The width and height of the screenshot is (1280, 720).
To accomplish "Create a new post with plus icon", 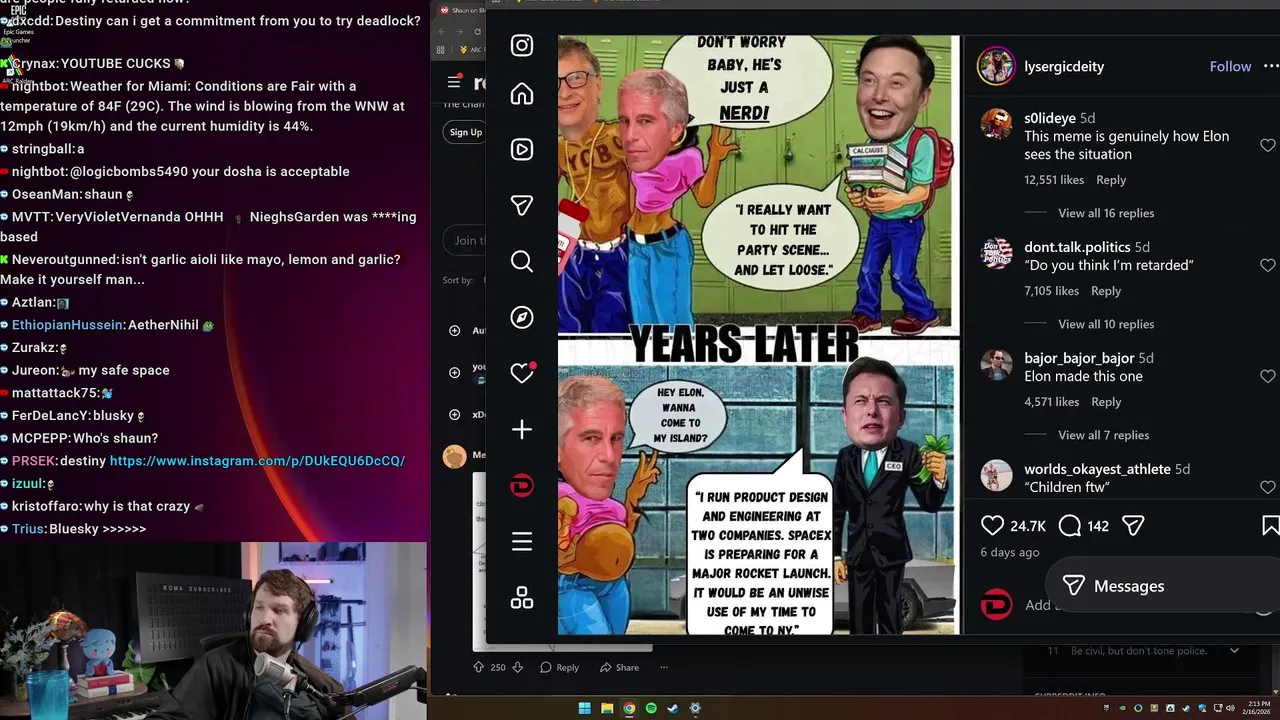I will [521, 429].
